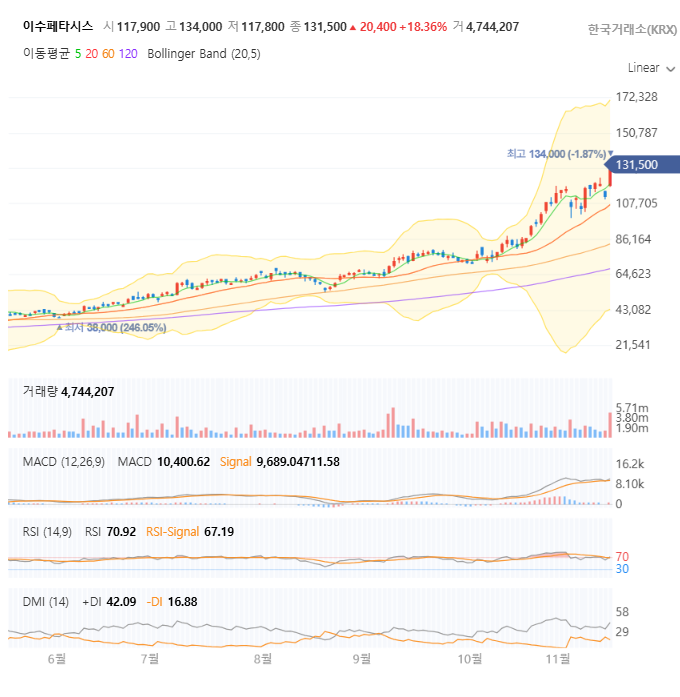Click the low price 117,800 value
The image size is (680, 697).
[x=263, y=27]
